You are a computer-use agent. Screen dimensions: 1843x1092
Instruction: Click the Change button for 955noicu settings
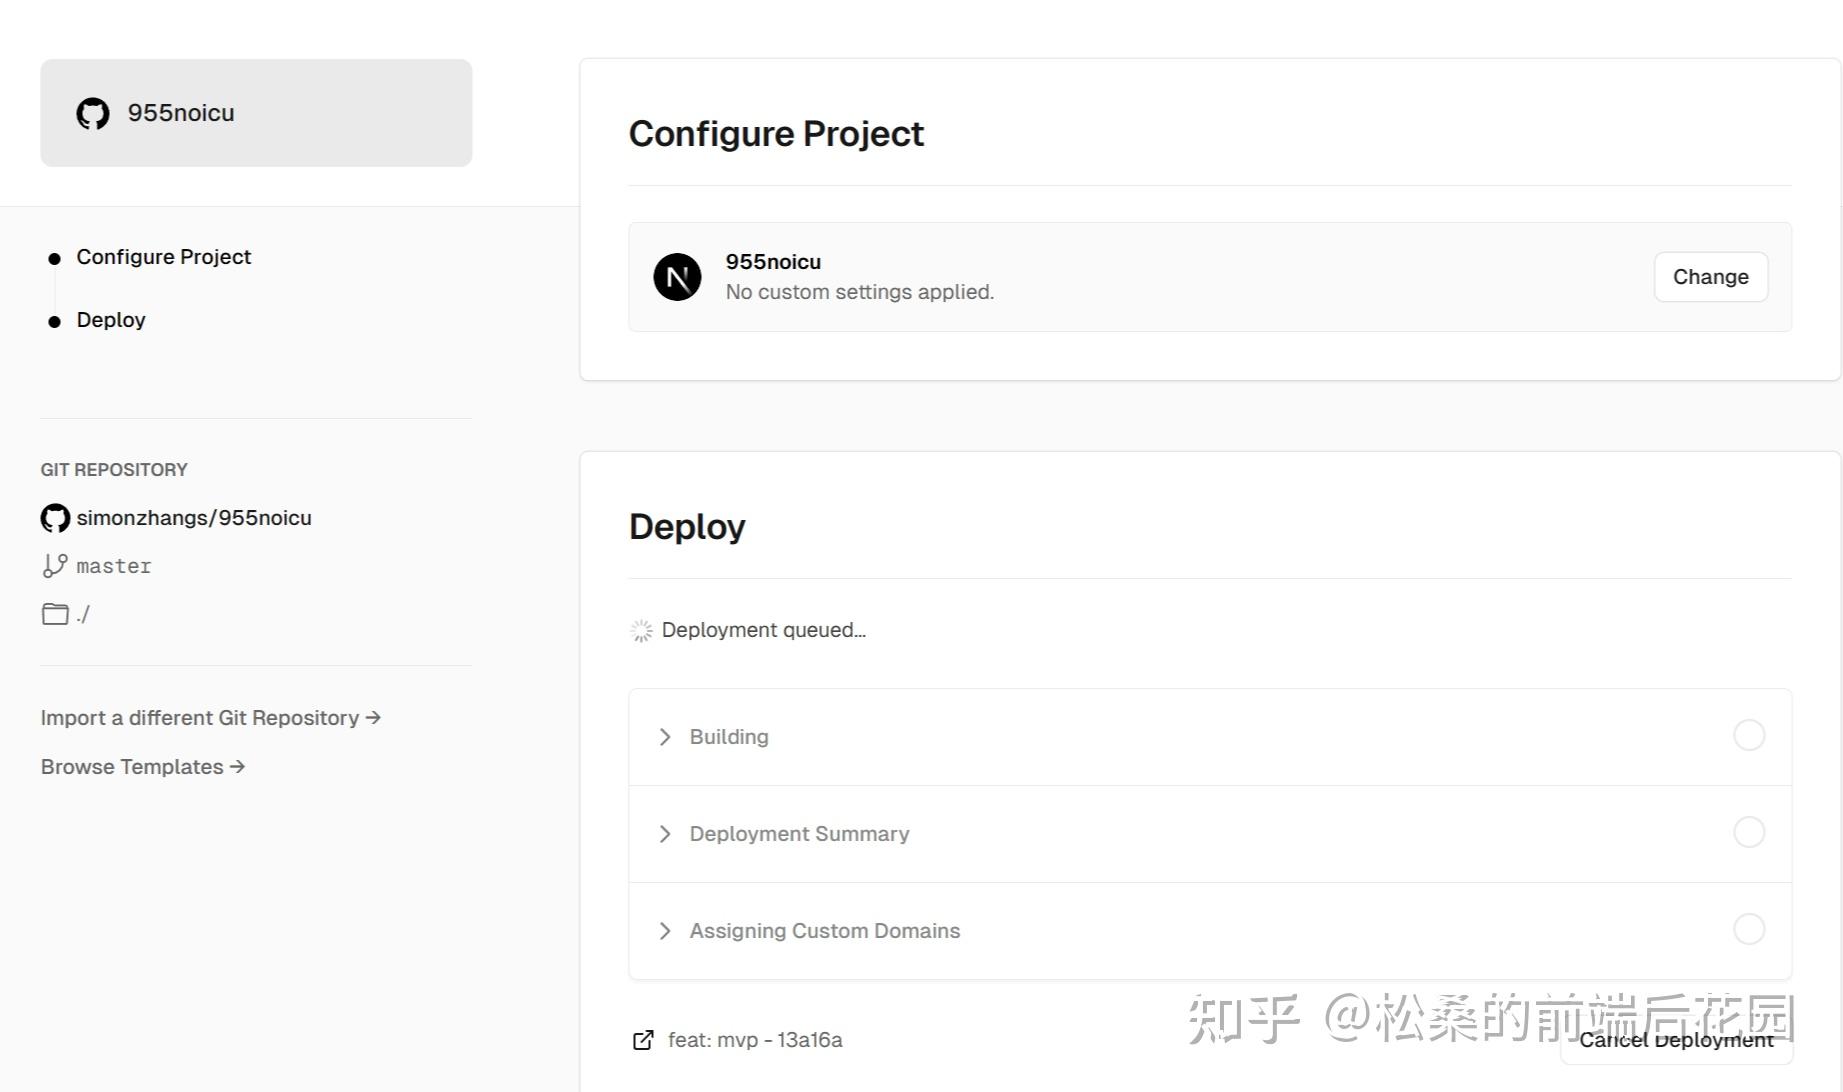tap(1710, 277)
